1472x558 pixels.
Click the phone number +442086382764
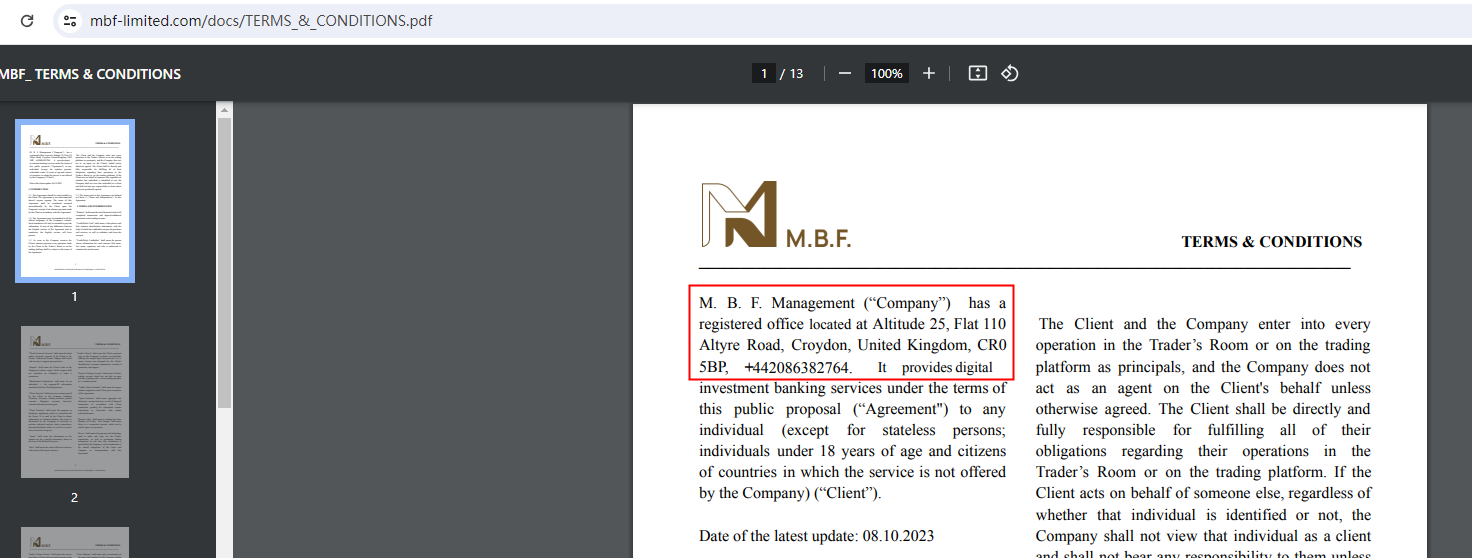(x=796, y=368)
